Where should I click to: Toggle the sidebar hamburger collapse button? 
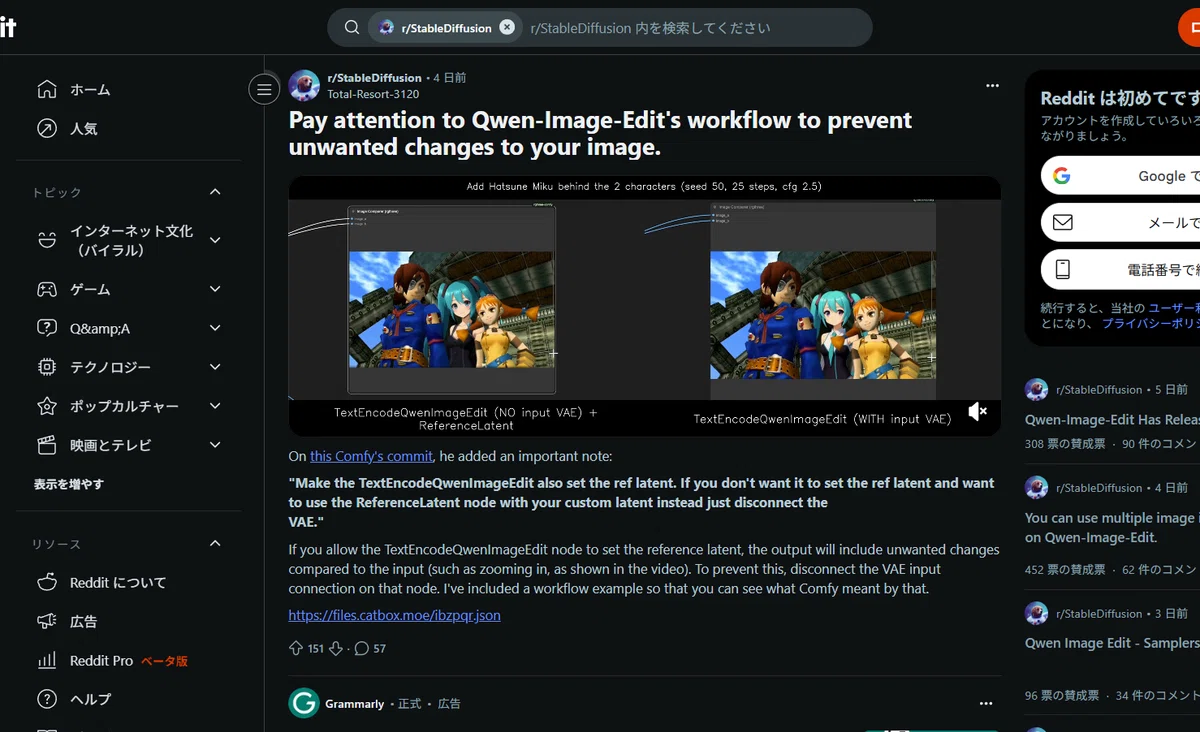pyautogui.click(x=264, y=90)
